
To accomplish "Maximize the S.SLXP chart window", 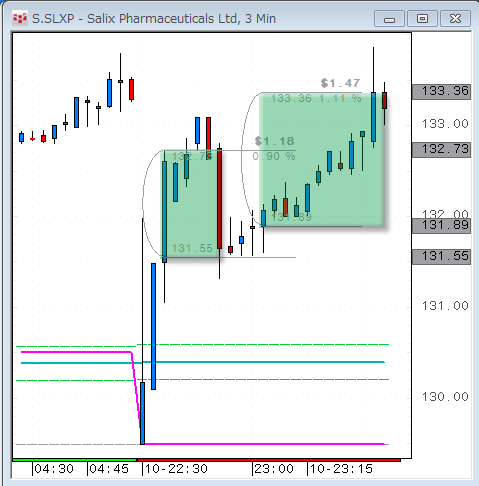I will pyautogui.click(x=422, y=19).
